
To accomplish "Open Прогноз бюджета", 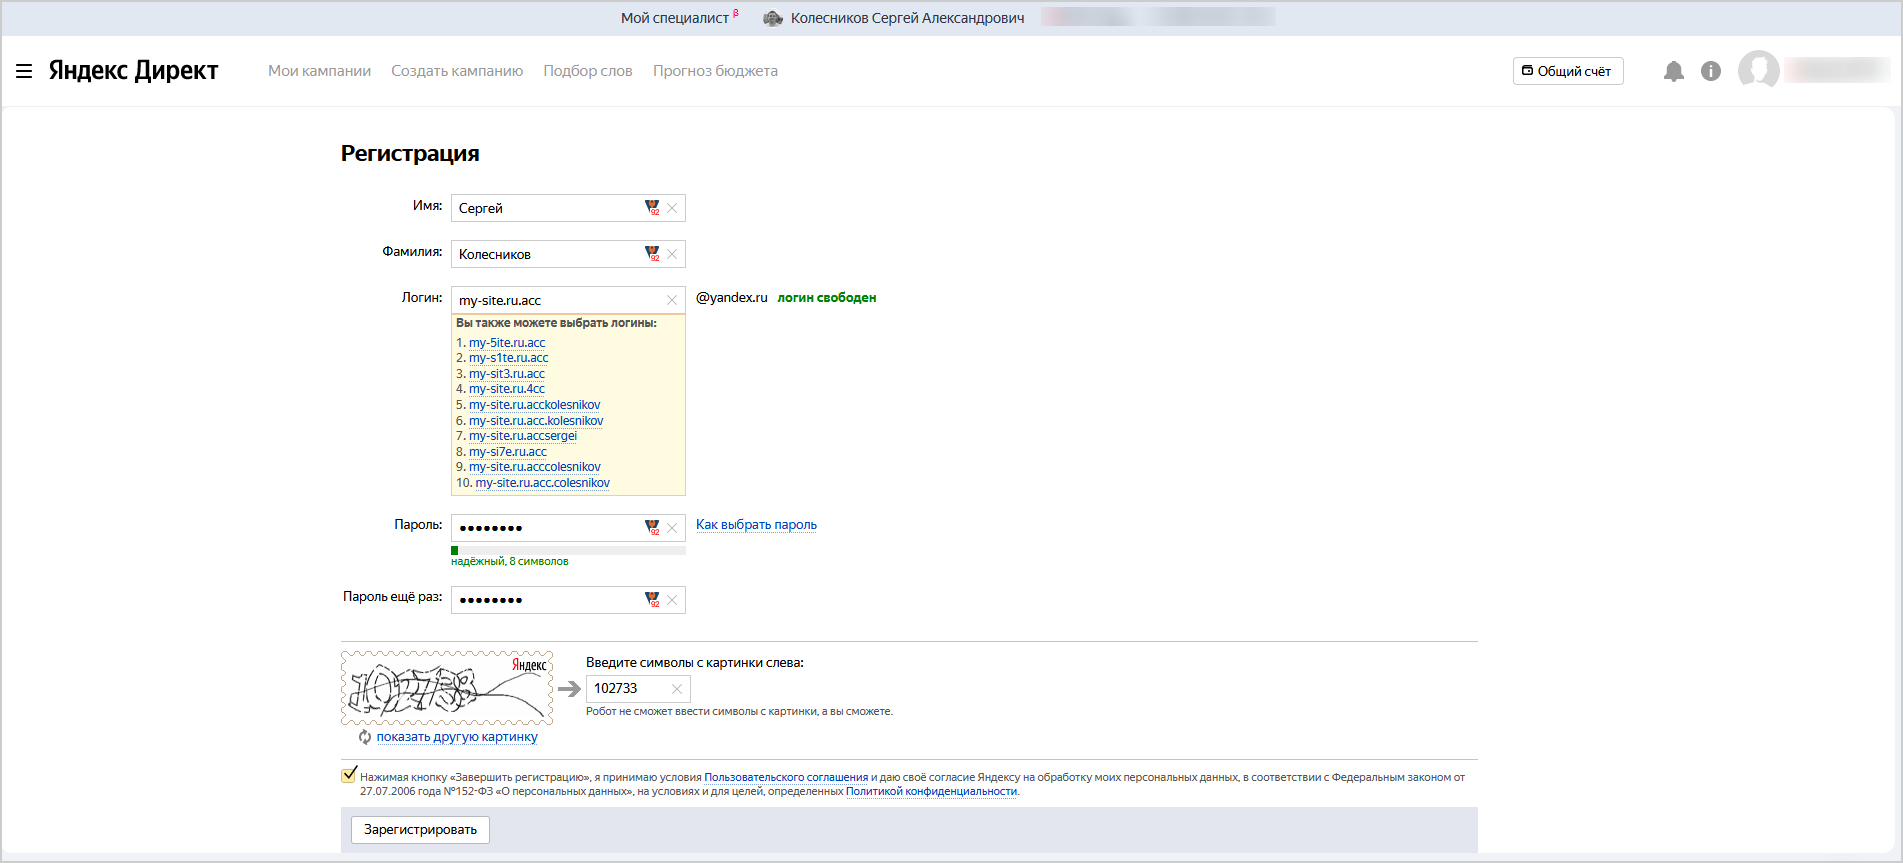I will 715,71.
